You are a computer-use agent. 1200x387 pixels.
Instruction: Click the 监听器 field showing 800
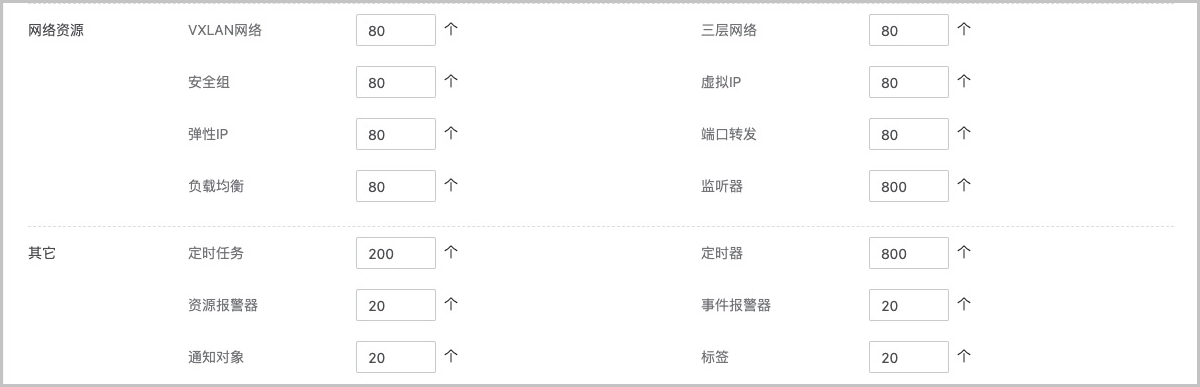[x=909, y=186]
